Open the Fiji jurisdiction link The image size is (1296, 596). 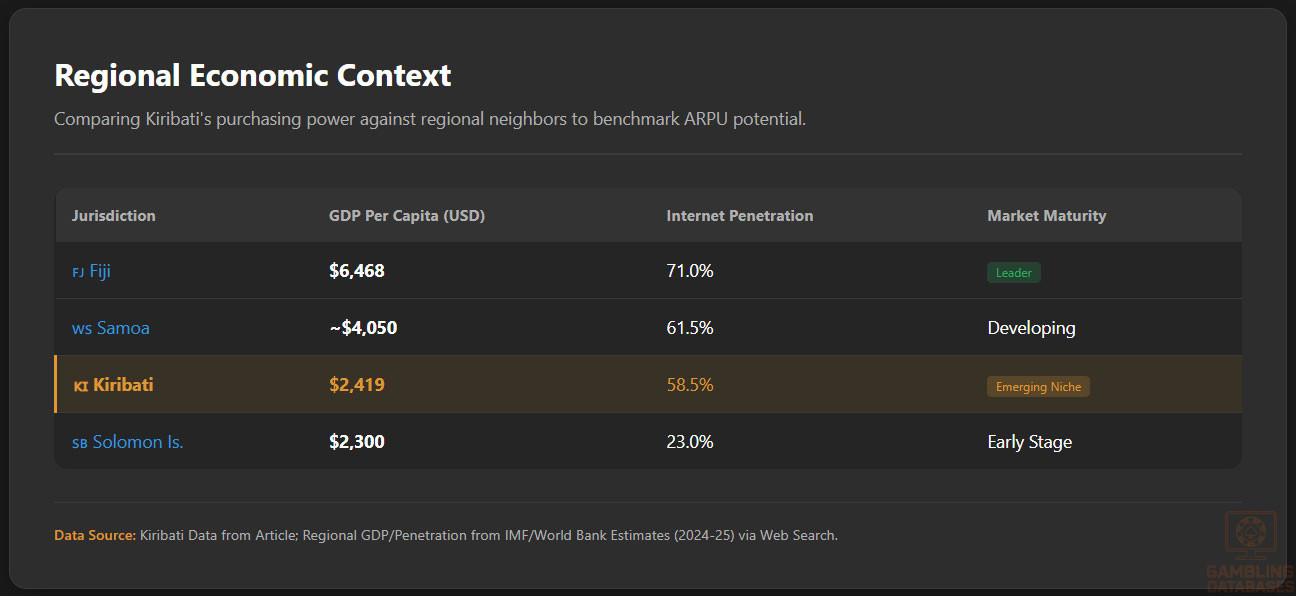(100, 271)
